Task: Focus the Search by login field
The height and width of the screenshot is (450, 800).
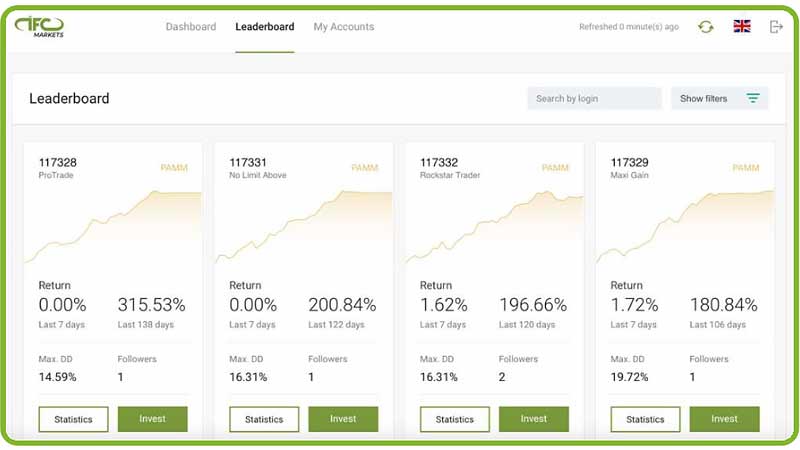Action: pyautogui.click(x=594, y=98)
